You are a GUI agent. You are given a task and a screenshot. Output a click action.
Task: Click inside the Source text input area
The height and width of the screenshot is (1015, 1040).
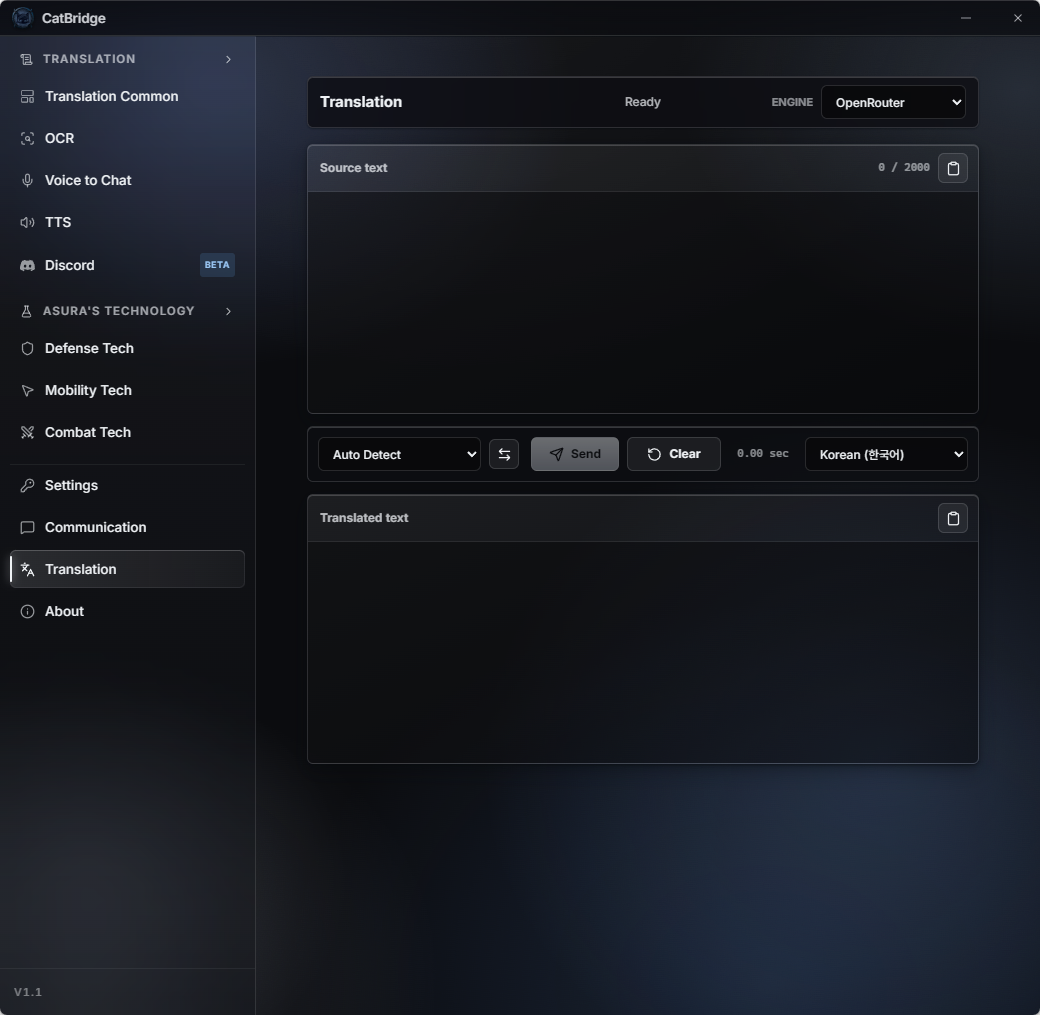point(643,303)
